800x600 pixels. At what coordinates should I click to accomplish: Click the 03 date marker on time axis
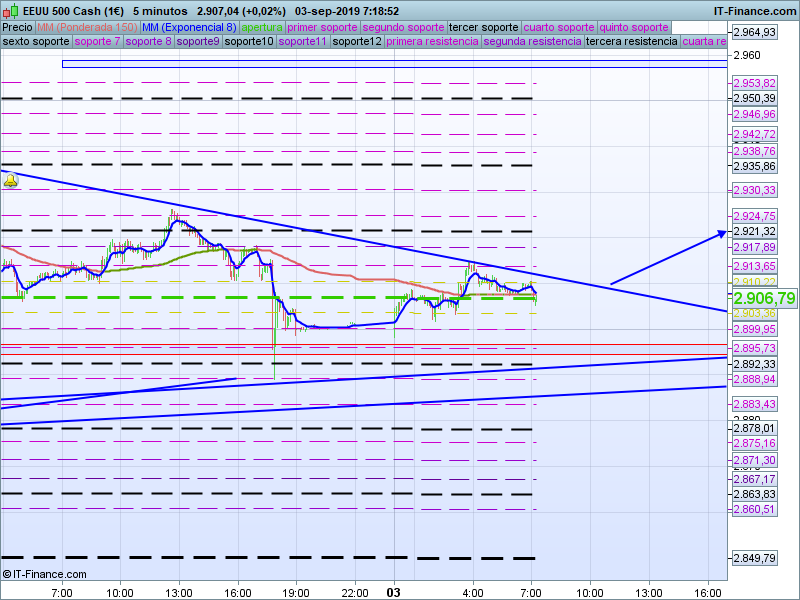[394, 592]
